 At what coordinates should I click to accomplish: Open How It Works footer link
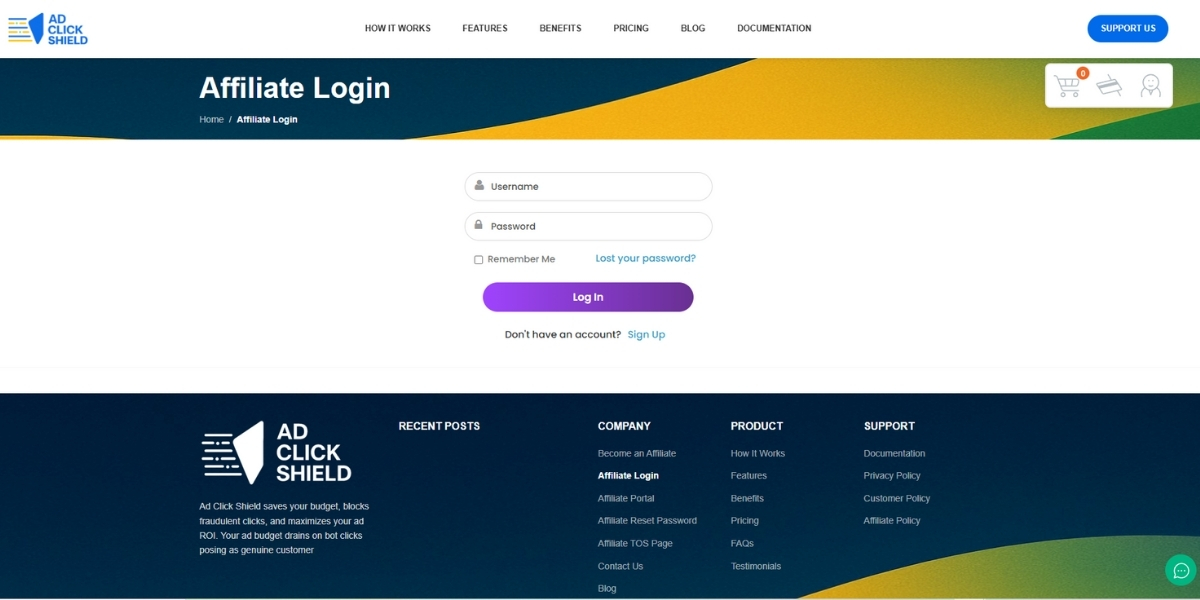pyautogui.click(x=758, y=454)
